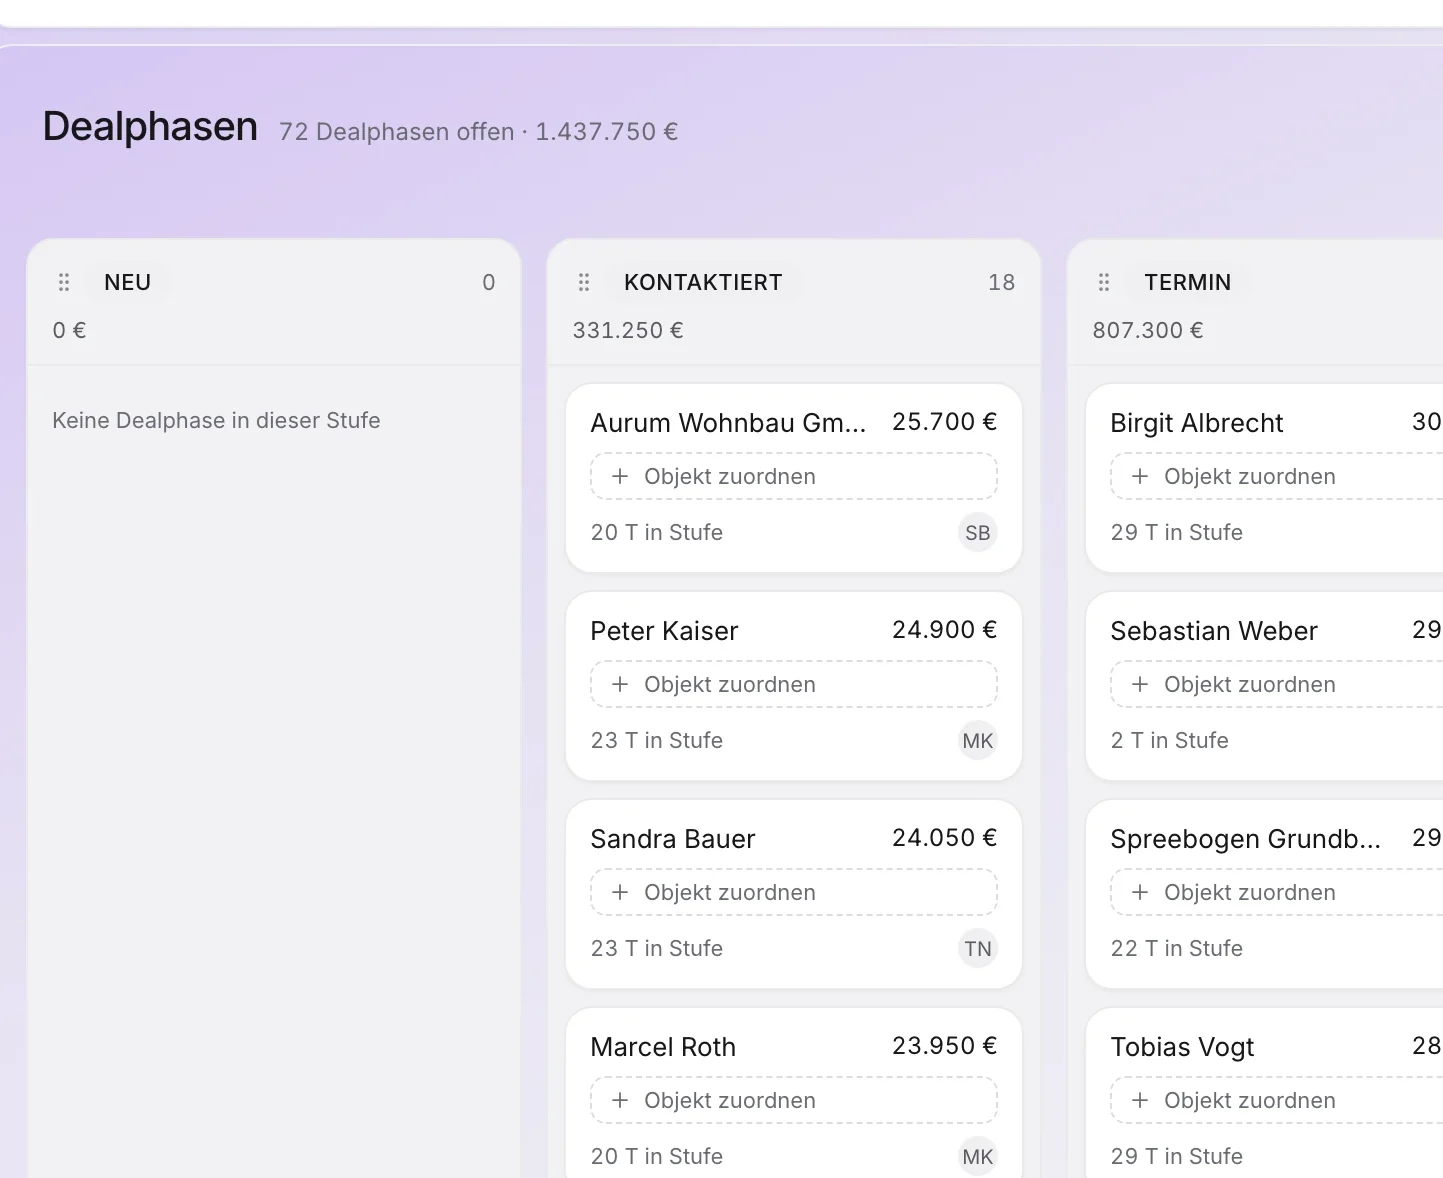Select the TERMIN stage label
Image resolution: width=1443 pixels, height=1178 pixels.
(x=1188, y=282)
